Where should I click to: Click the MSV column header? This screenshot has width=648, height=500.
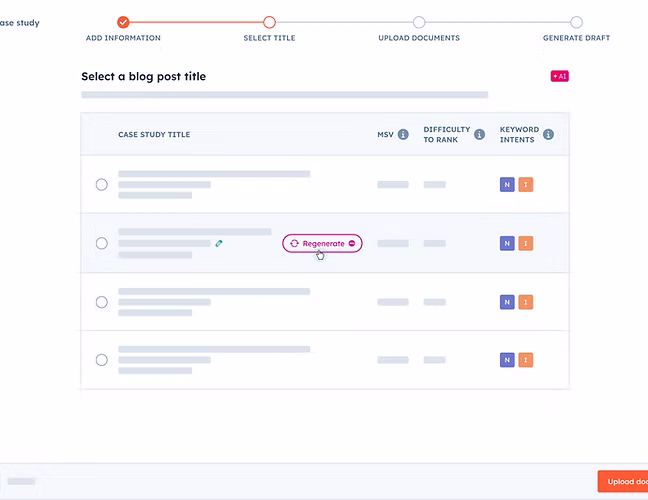pyautogui.click(x=385, y=134)
